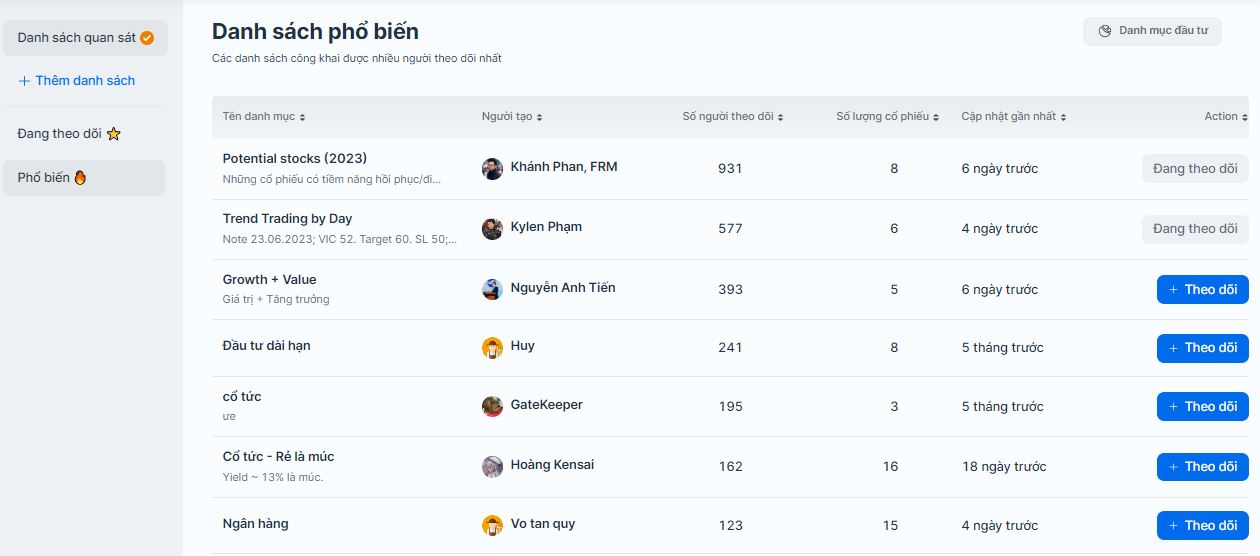This screenshot has height=556, width=1260.
Task: Open Danh mục đầu tư button
Action: (1152, 31)
